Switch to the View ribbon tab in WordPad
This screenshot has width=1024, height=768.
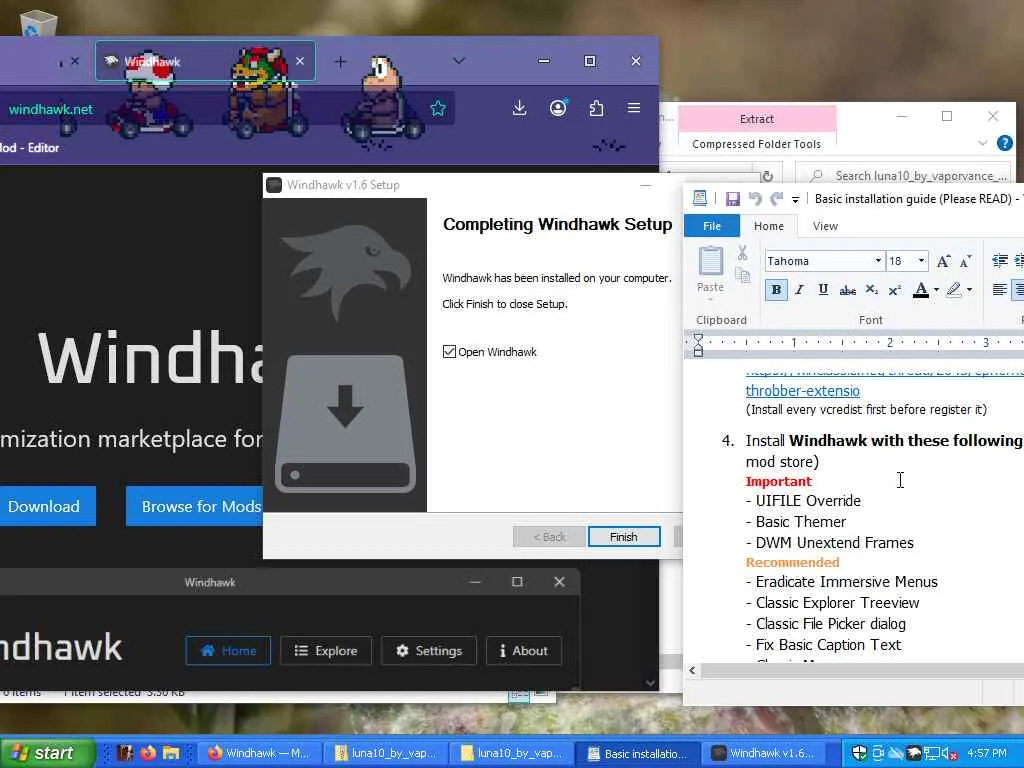pyautogui.click(x=825, y=226)
